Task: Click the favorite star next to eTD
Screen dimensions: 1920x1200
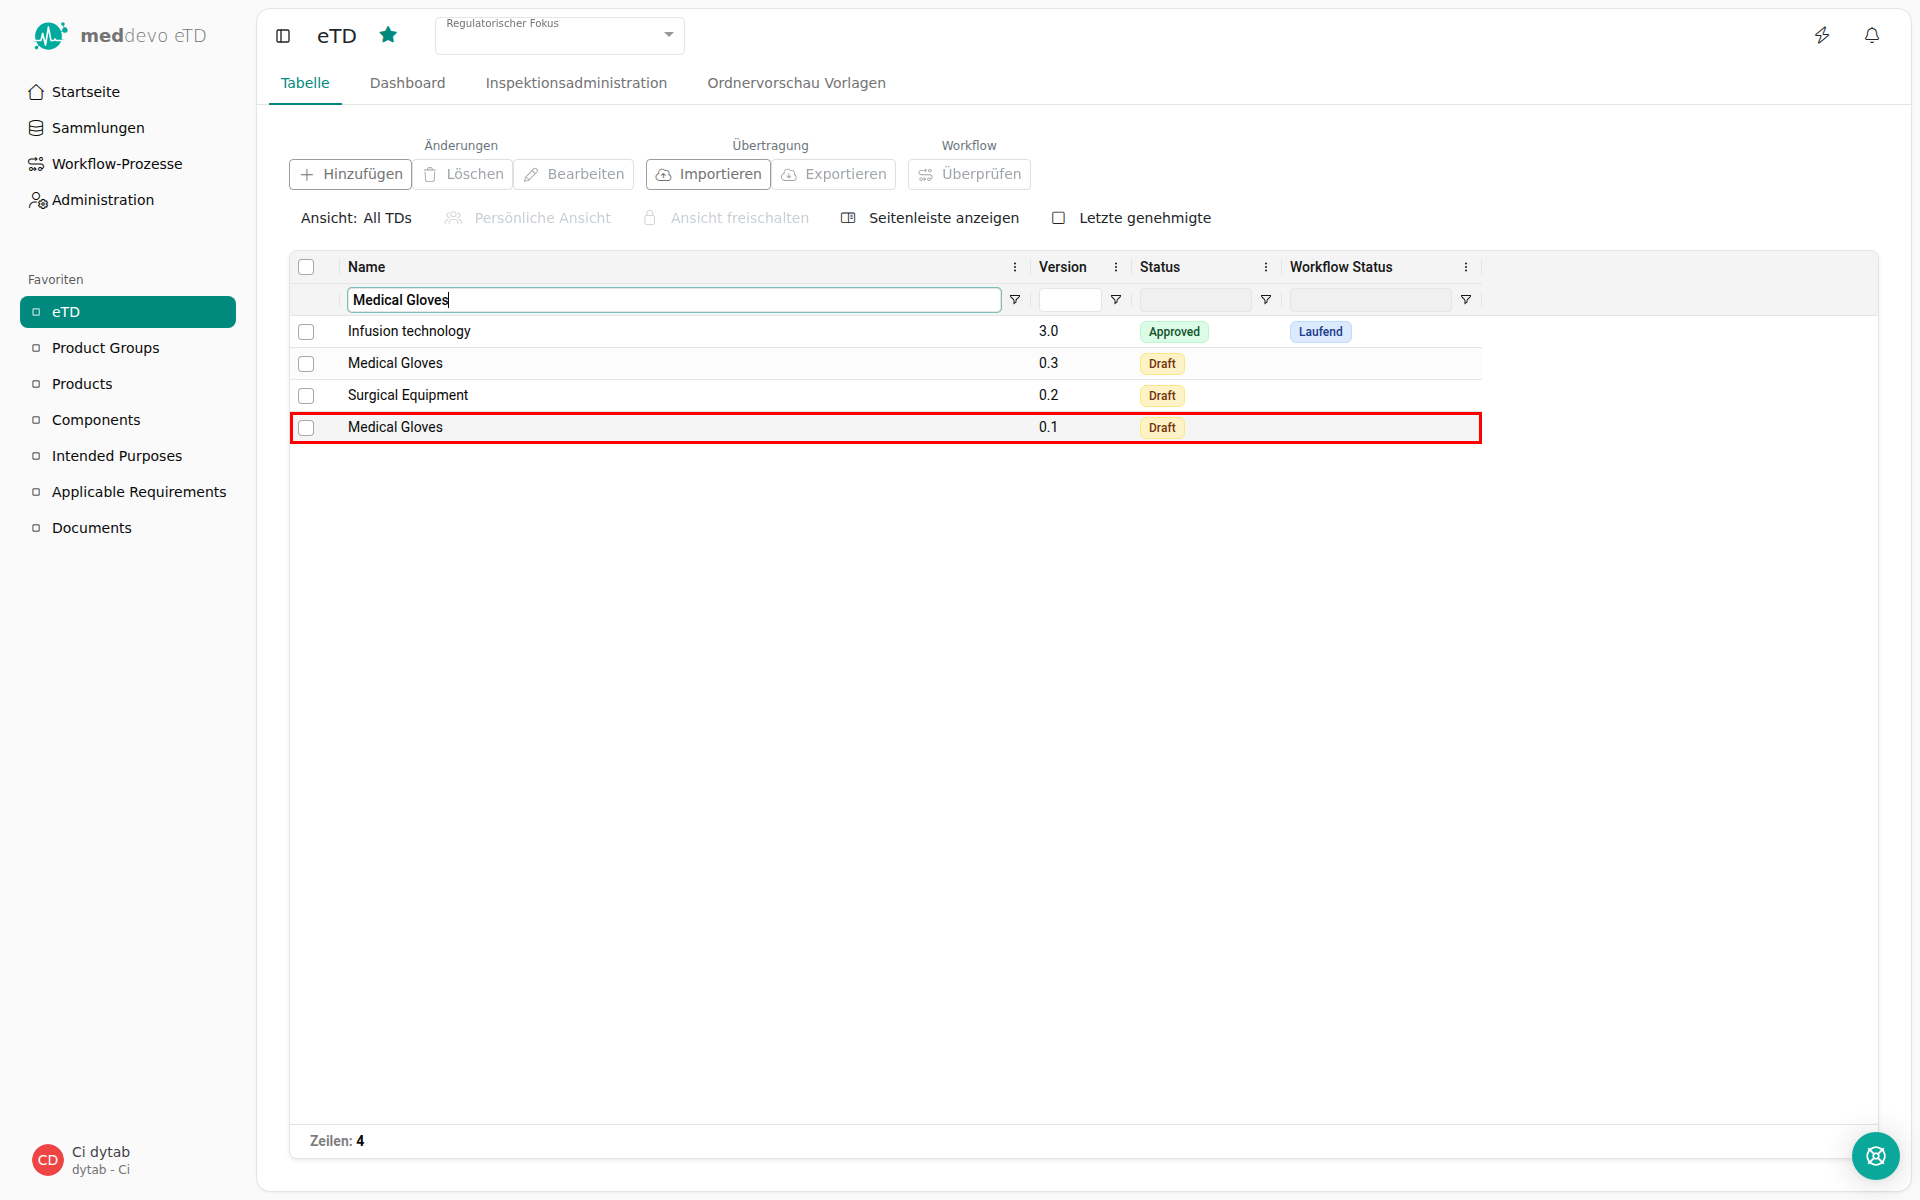Action: tap(388, 35)
